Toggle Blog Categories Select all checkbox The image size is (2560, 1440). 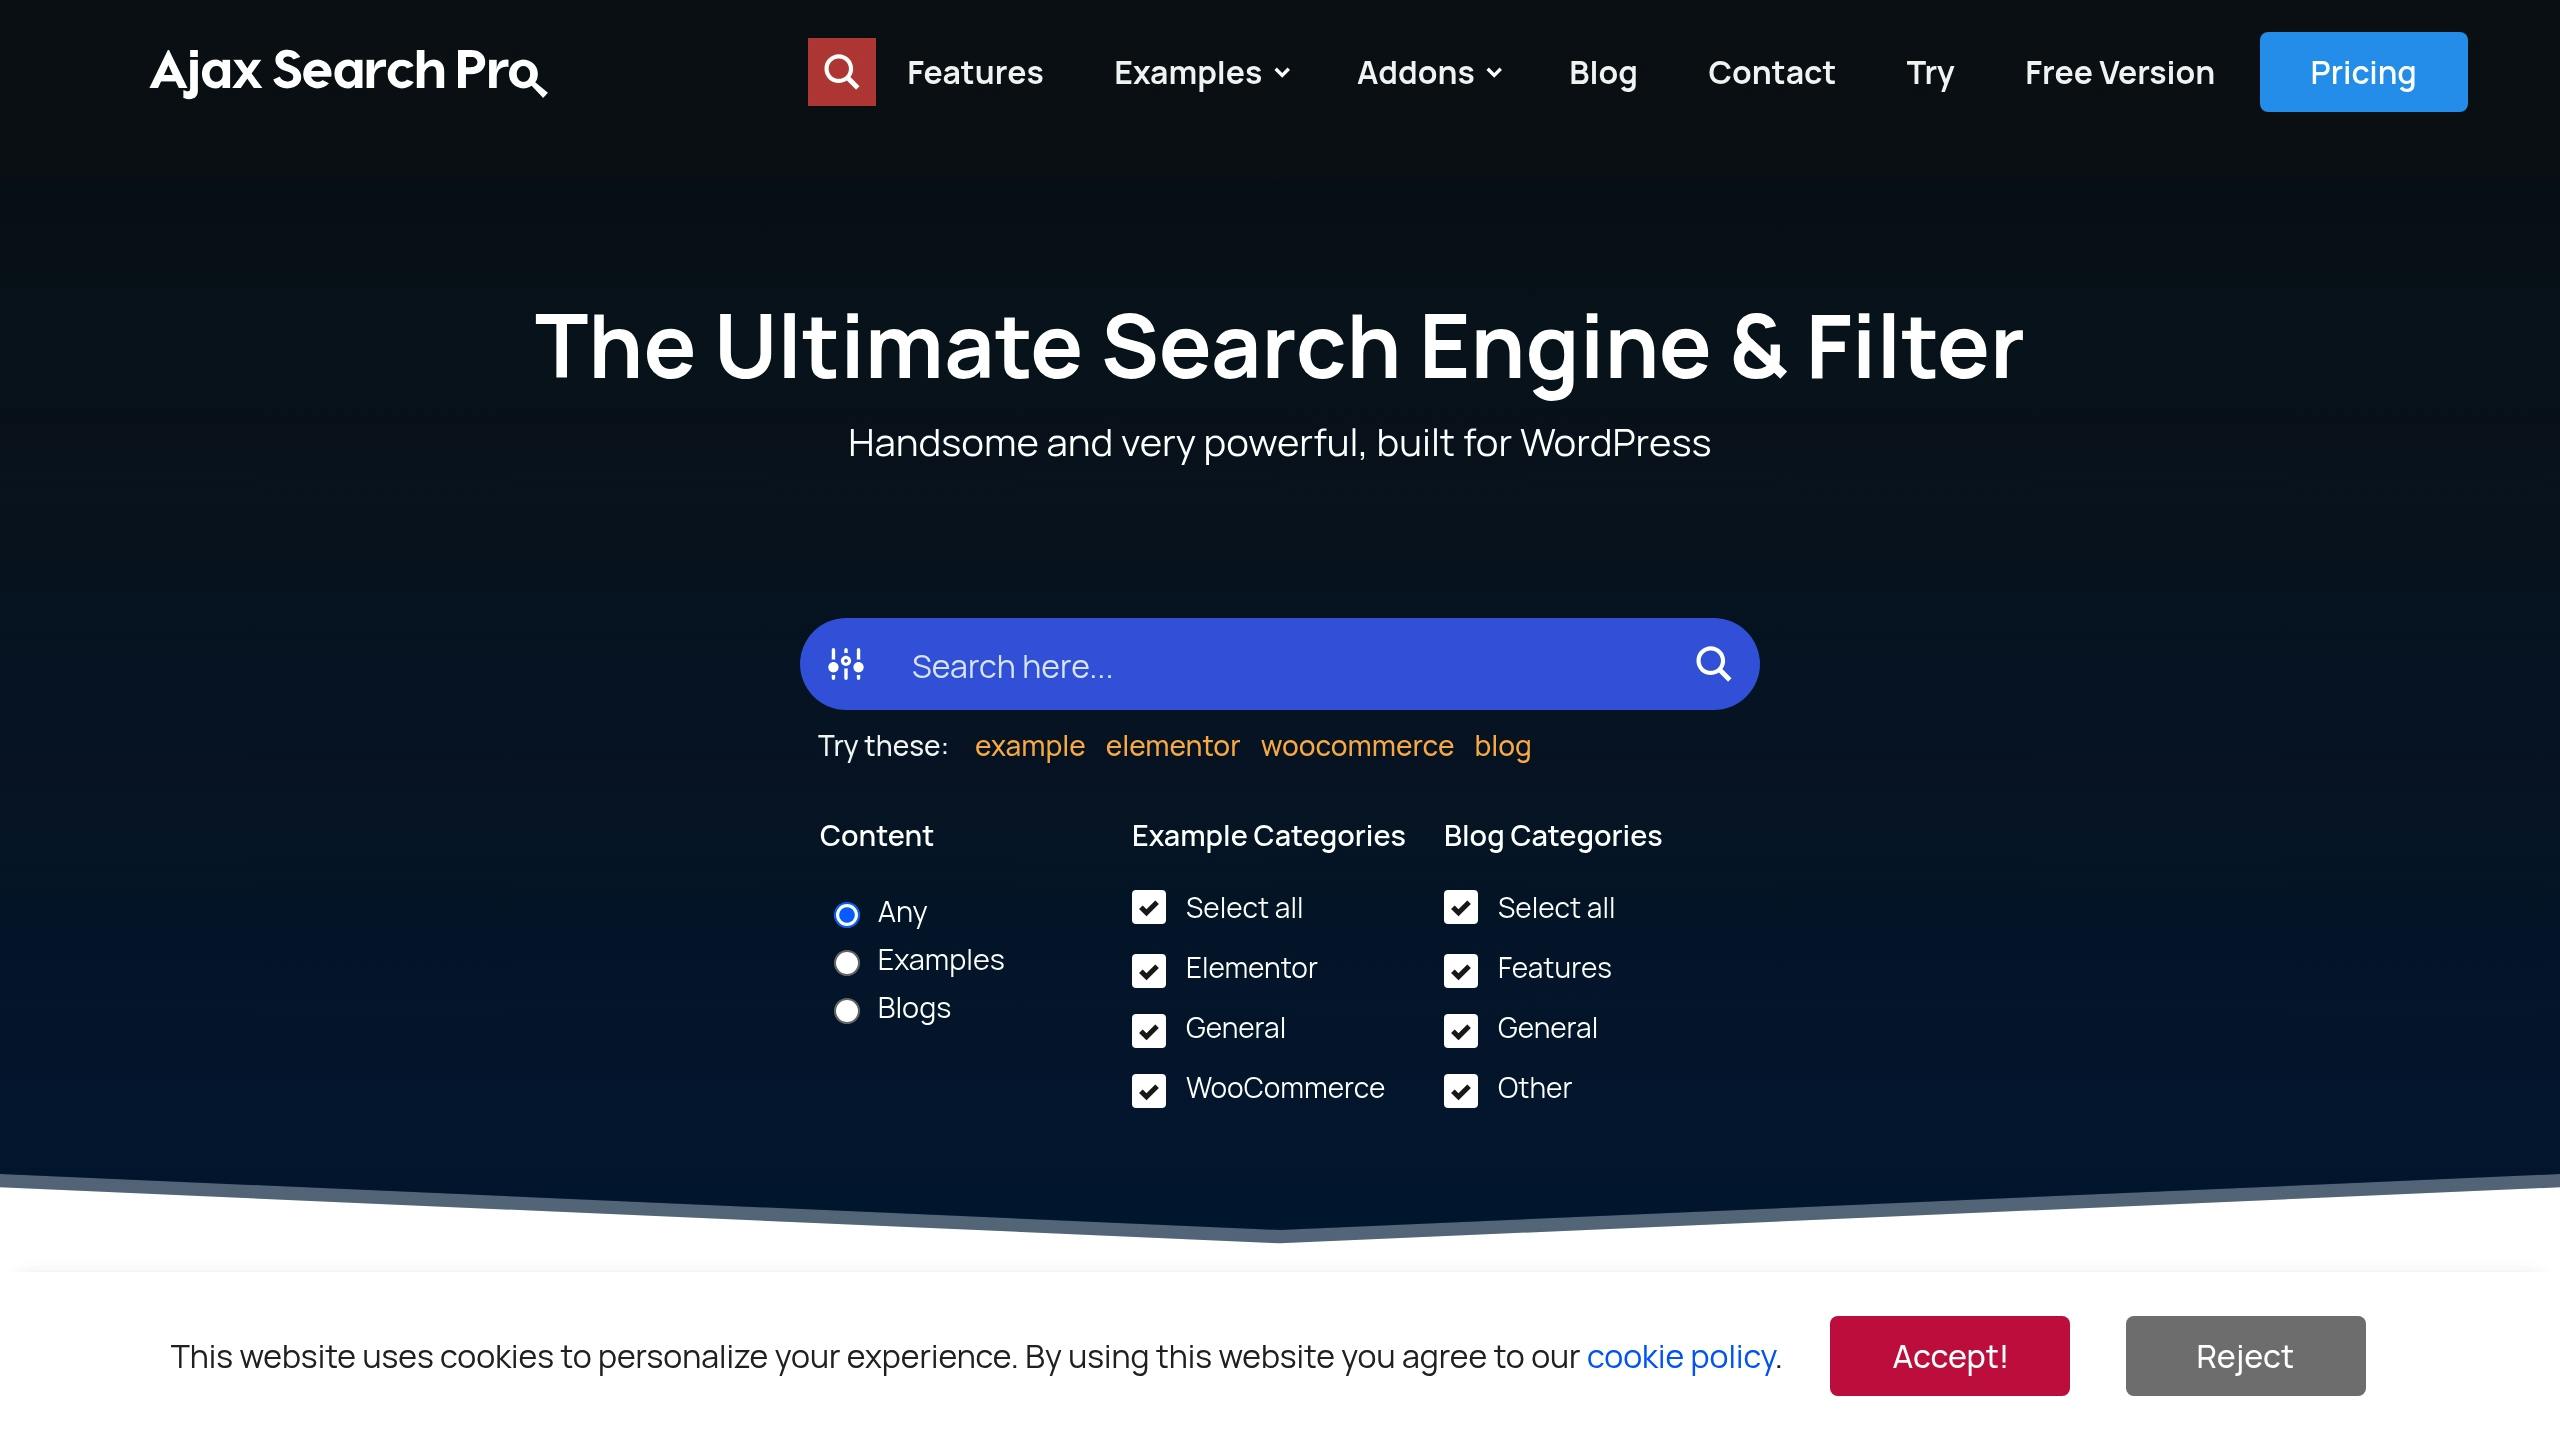(1461, 907)
